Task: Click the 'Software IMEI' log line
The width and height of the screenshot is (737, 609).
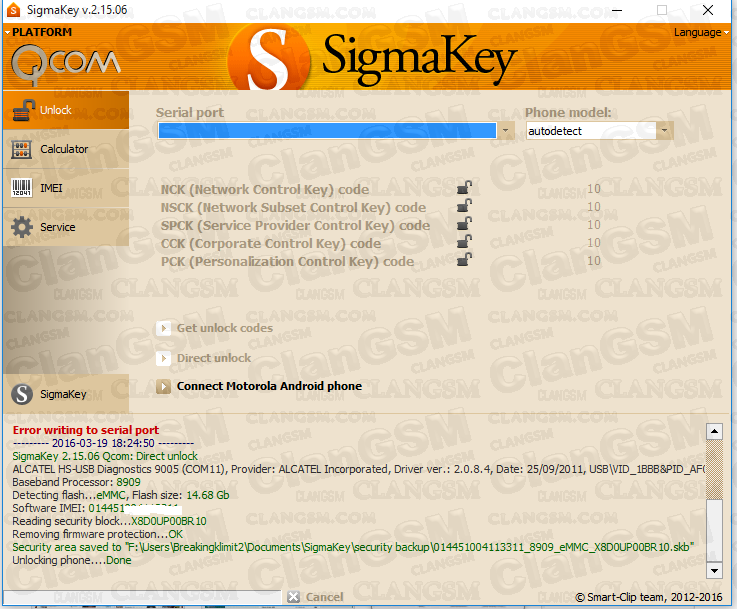Action: [97, 508]
